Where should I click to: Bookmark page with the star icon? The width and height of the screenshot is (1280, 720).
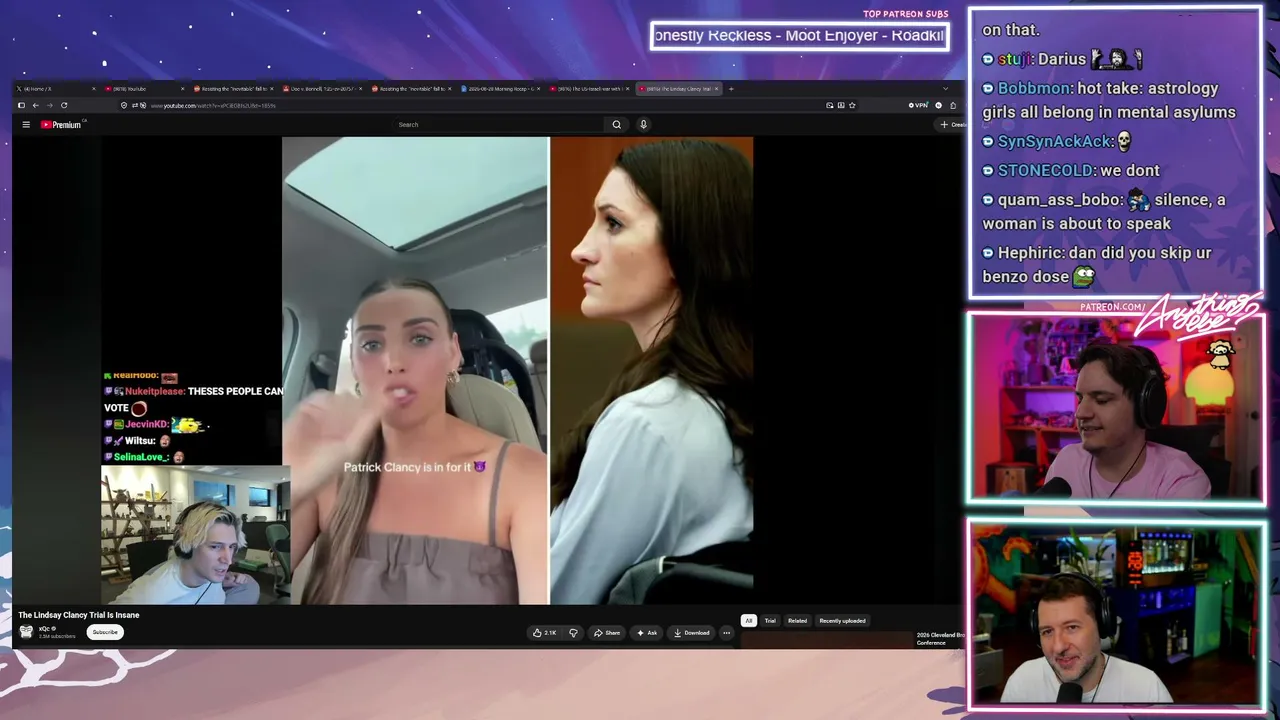tap(852, 105)
